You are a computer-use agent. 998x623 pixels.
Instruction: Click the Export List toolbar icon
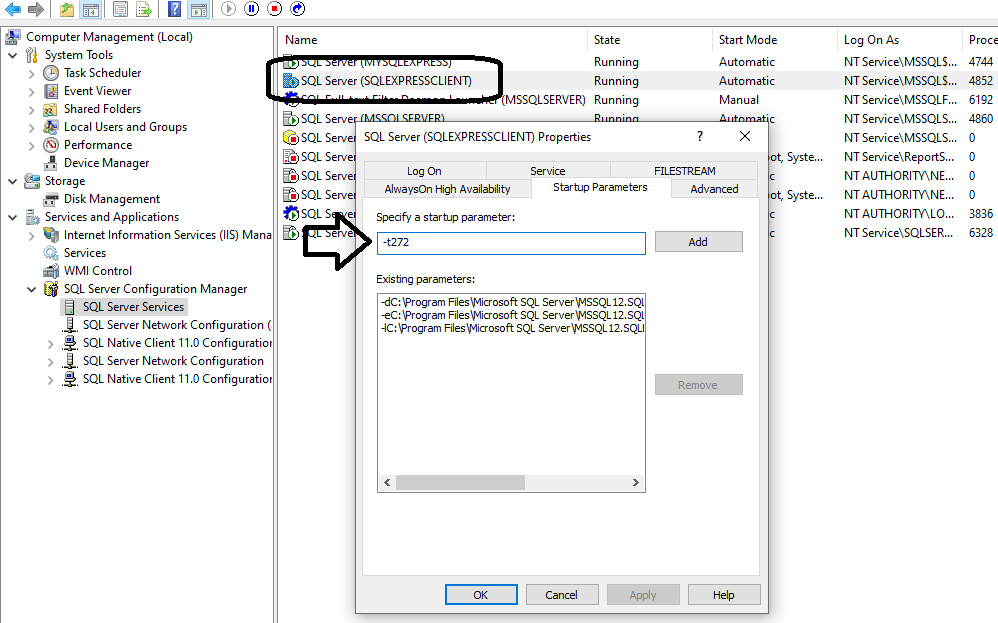point(144,9)
